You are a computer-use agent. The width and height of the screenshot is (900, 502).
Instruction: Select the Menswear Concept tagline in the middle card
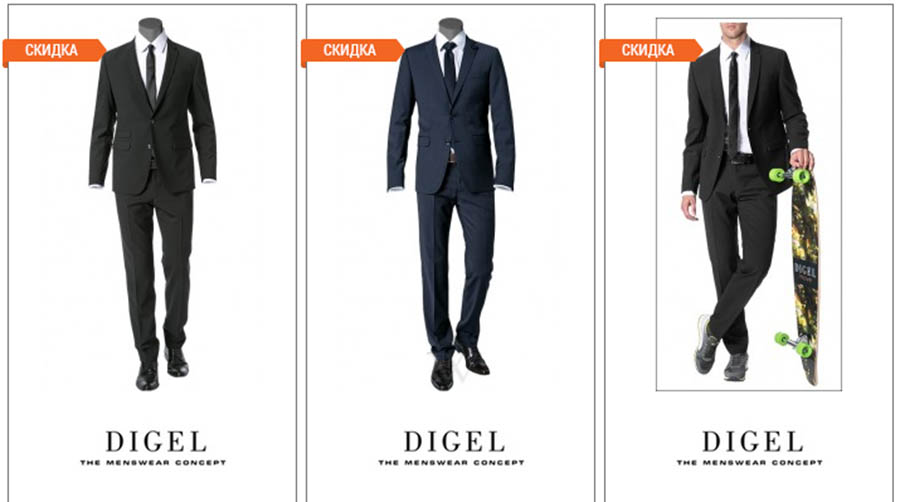coord(451,462)
